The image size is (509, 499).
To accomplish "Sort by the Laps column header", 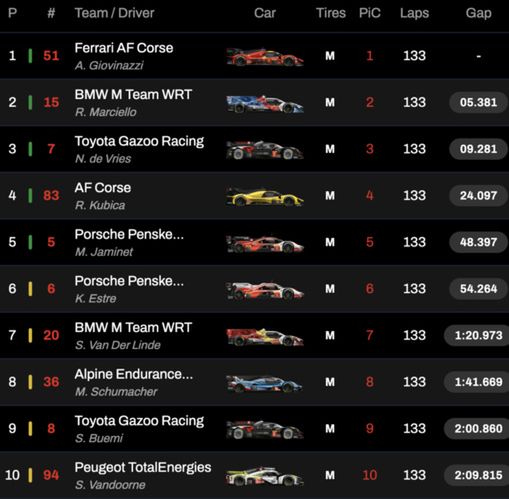I will 414,13.
